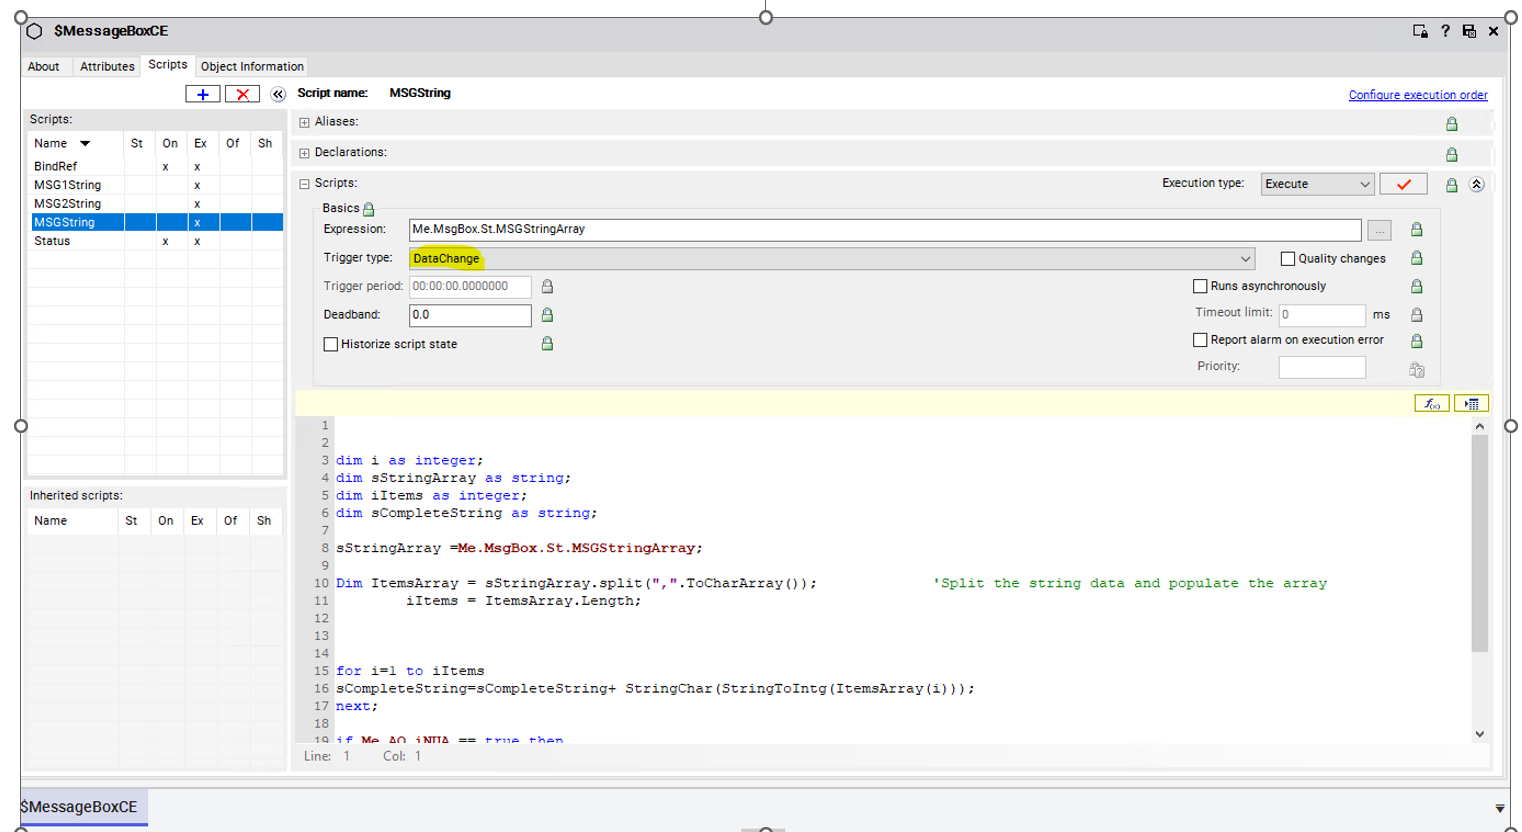Select the MSG1String script row

155,185
